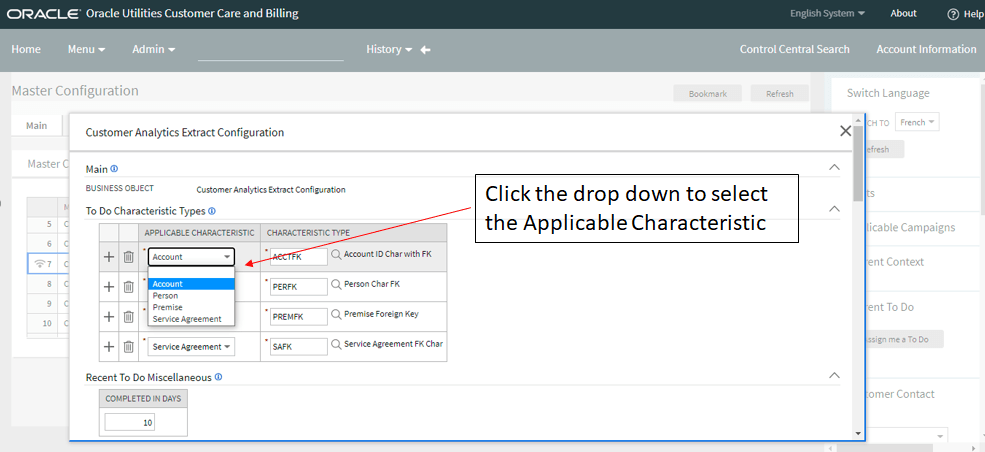Open Control Central Search
This screenshot has width=985, height=452.
tap(795, 49)
